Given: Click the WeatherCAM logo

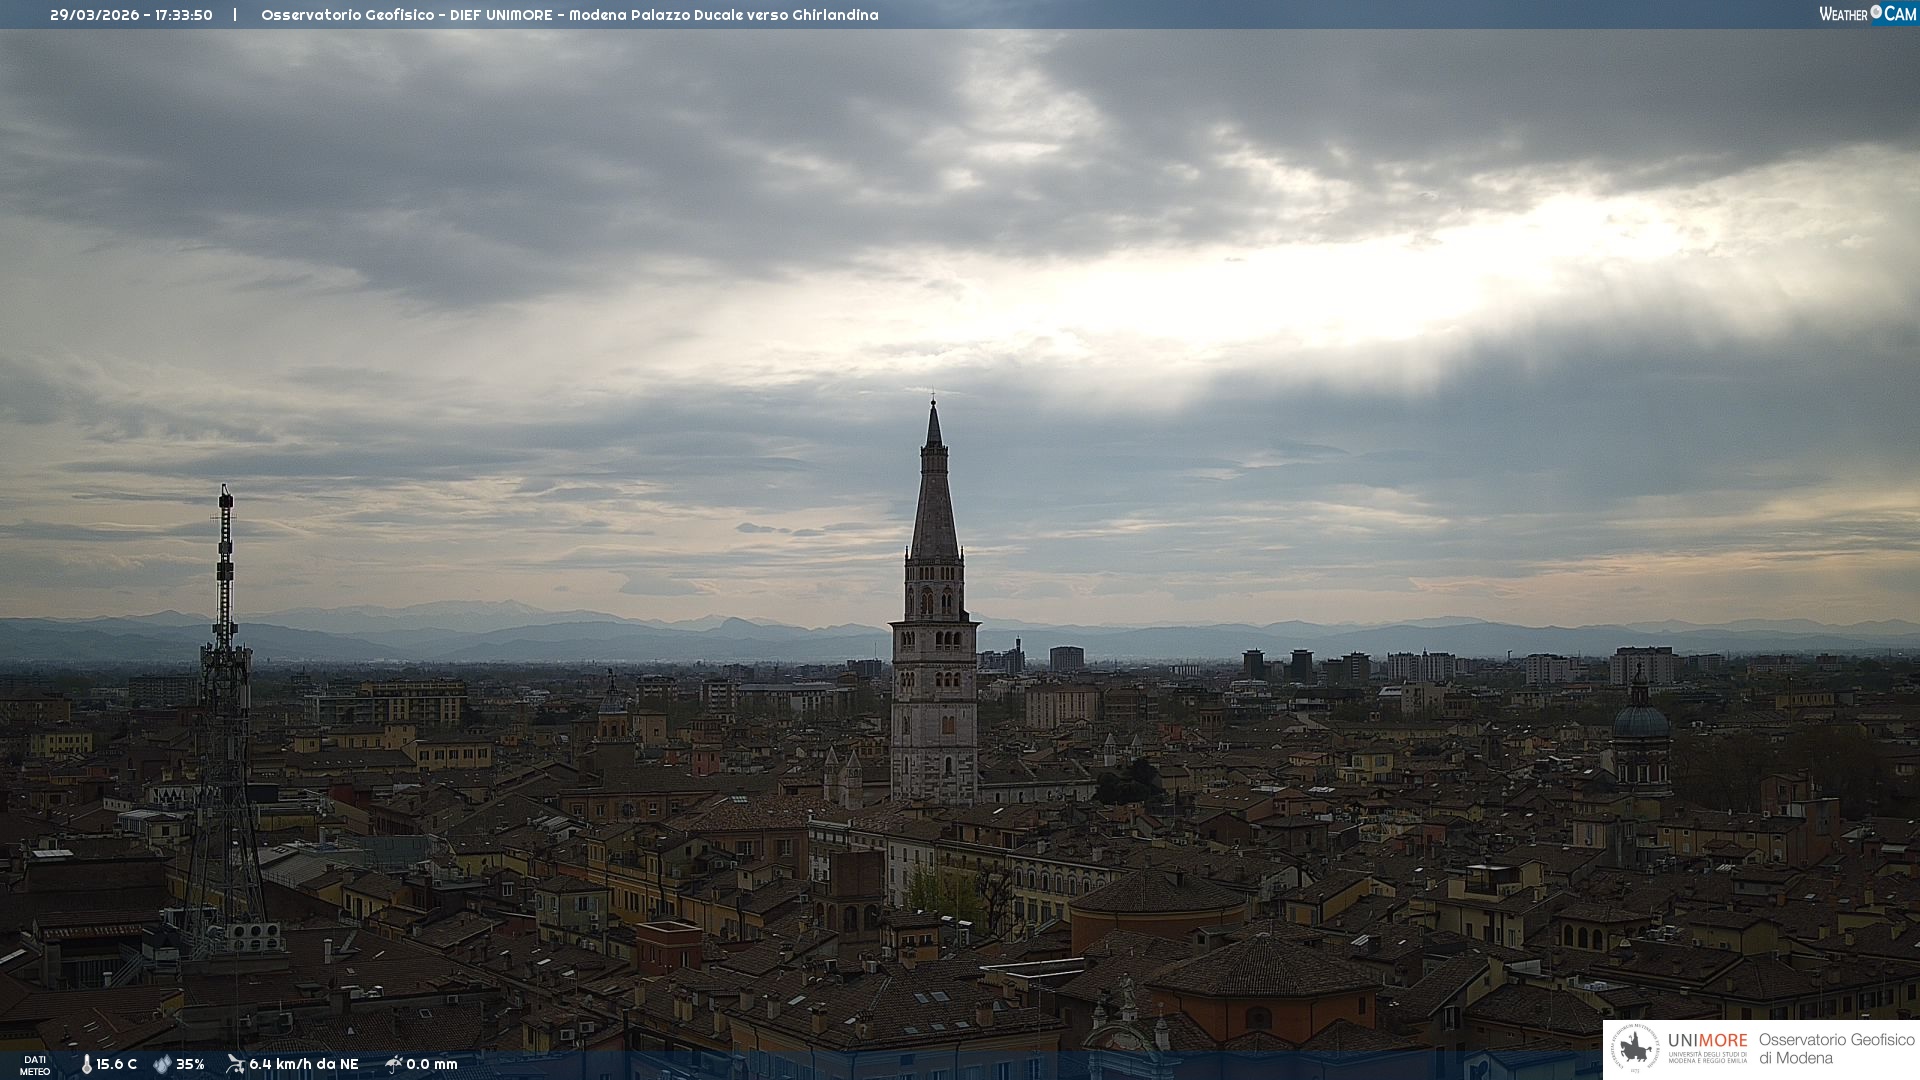Looking at the screenshot, I should pyautogui.click(x=1867, y=14).
